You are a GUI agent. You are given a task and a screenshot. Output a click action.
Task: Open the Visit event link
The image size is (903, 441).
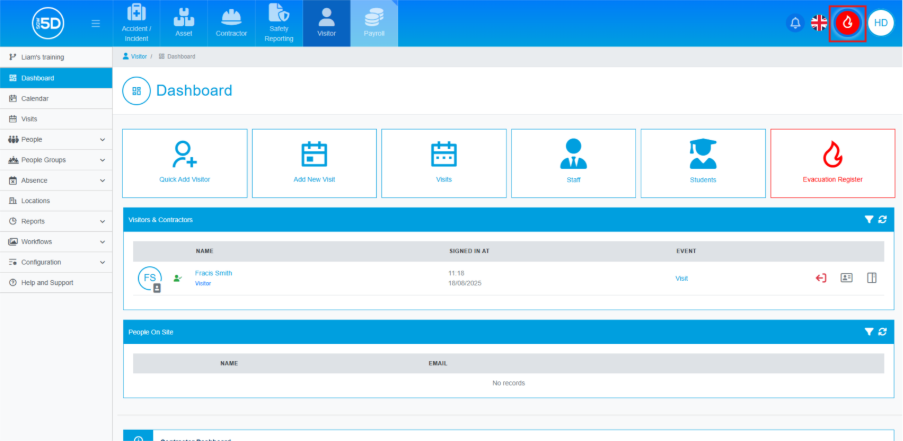(x=681, y=278)
